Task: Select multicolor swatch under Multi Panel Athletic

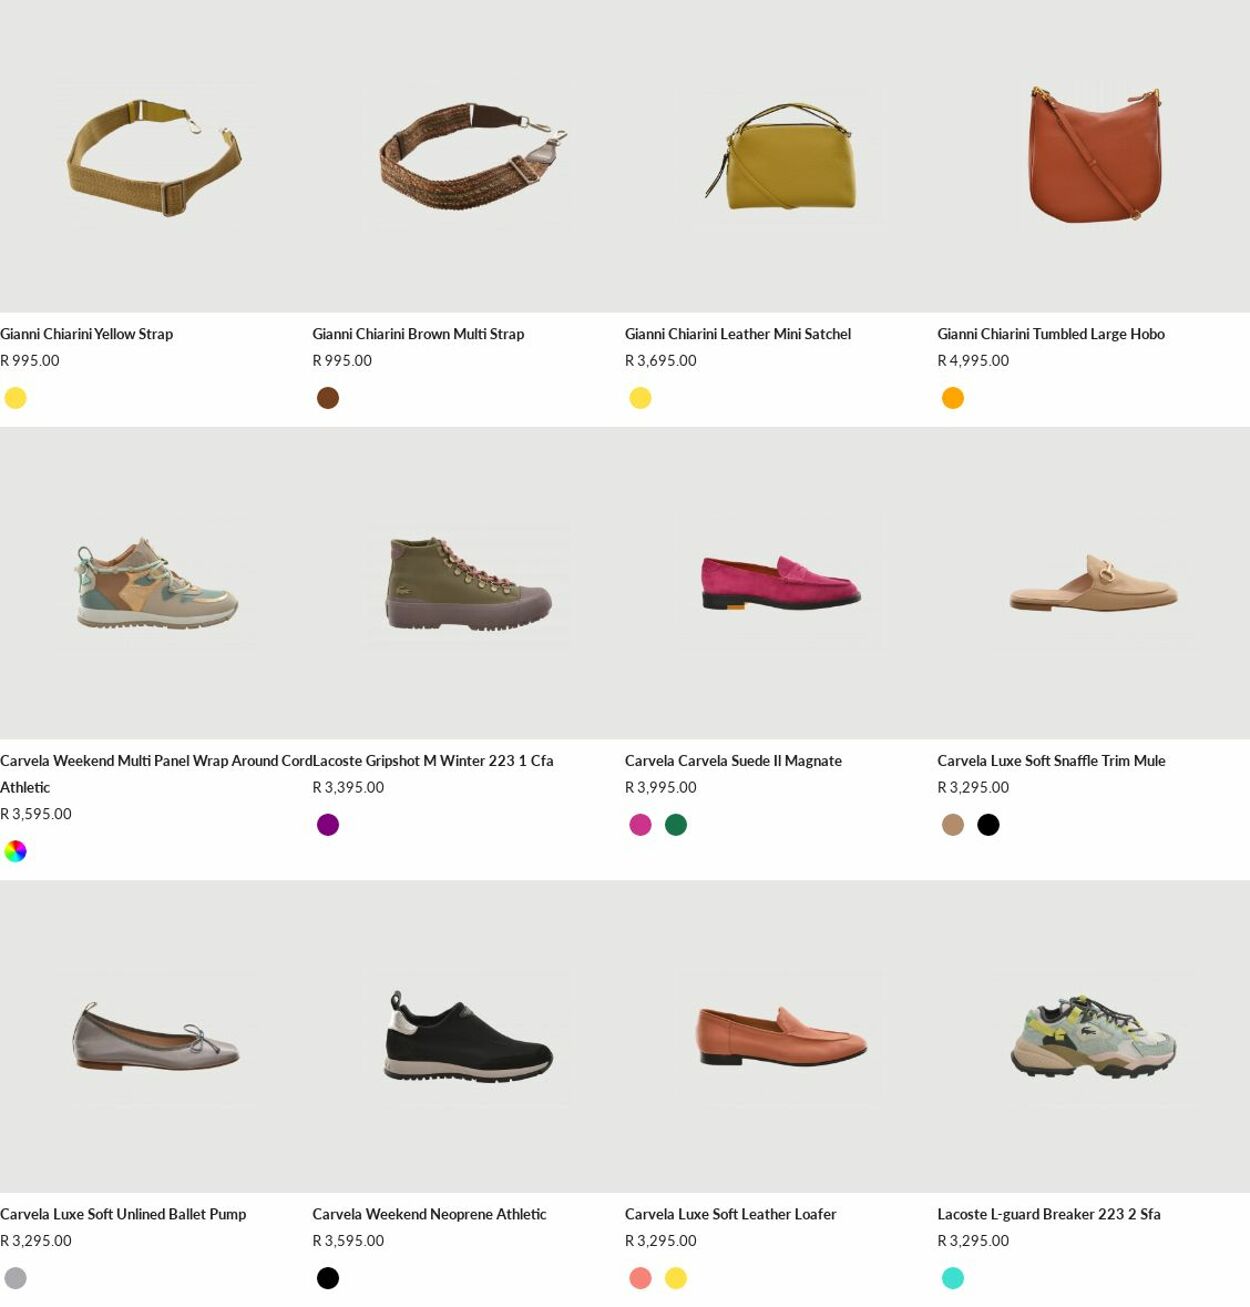Action: 15,851
